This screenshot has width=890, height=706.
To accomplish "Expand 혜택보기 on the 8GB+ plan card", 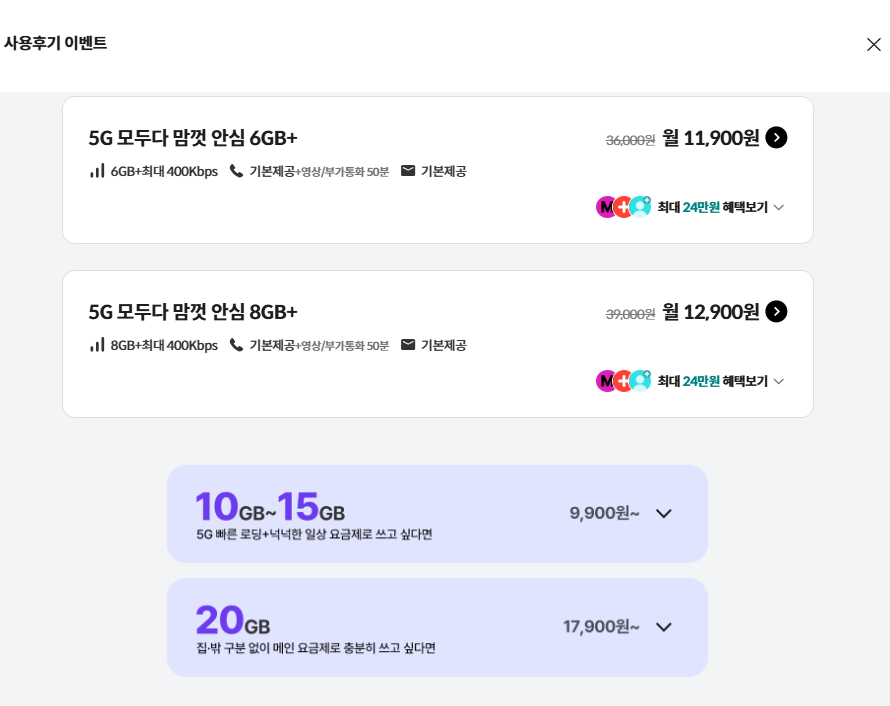I will [x=713, y=381].
